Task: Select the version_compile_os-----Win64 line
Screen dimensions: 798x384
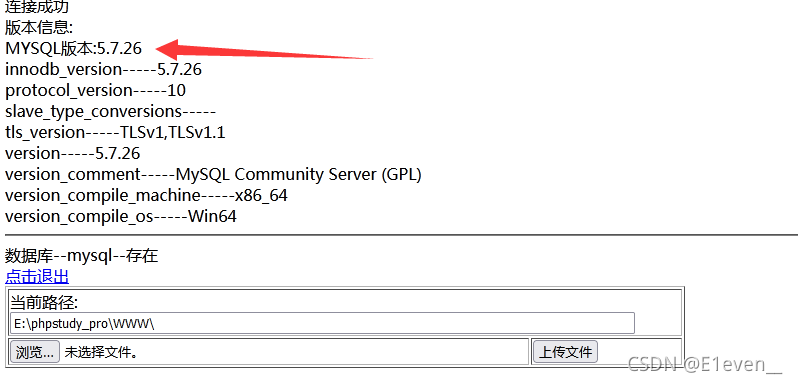Action: [x=121, y=217]
